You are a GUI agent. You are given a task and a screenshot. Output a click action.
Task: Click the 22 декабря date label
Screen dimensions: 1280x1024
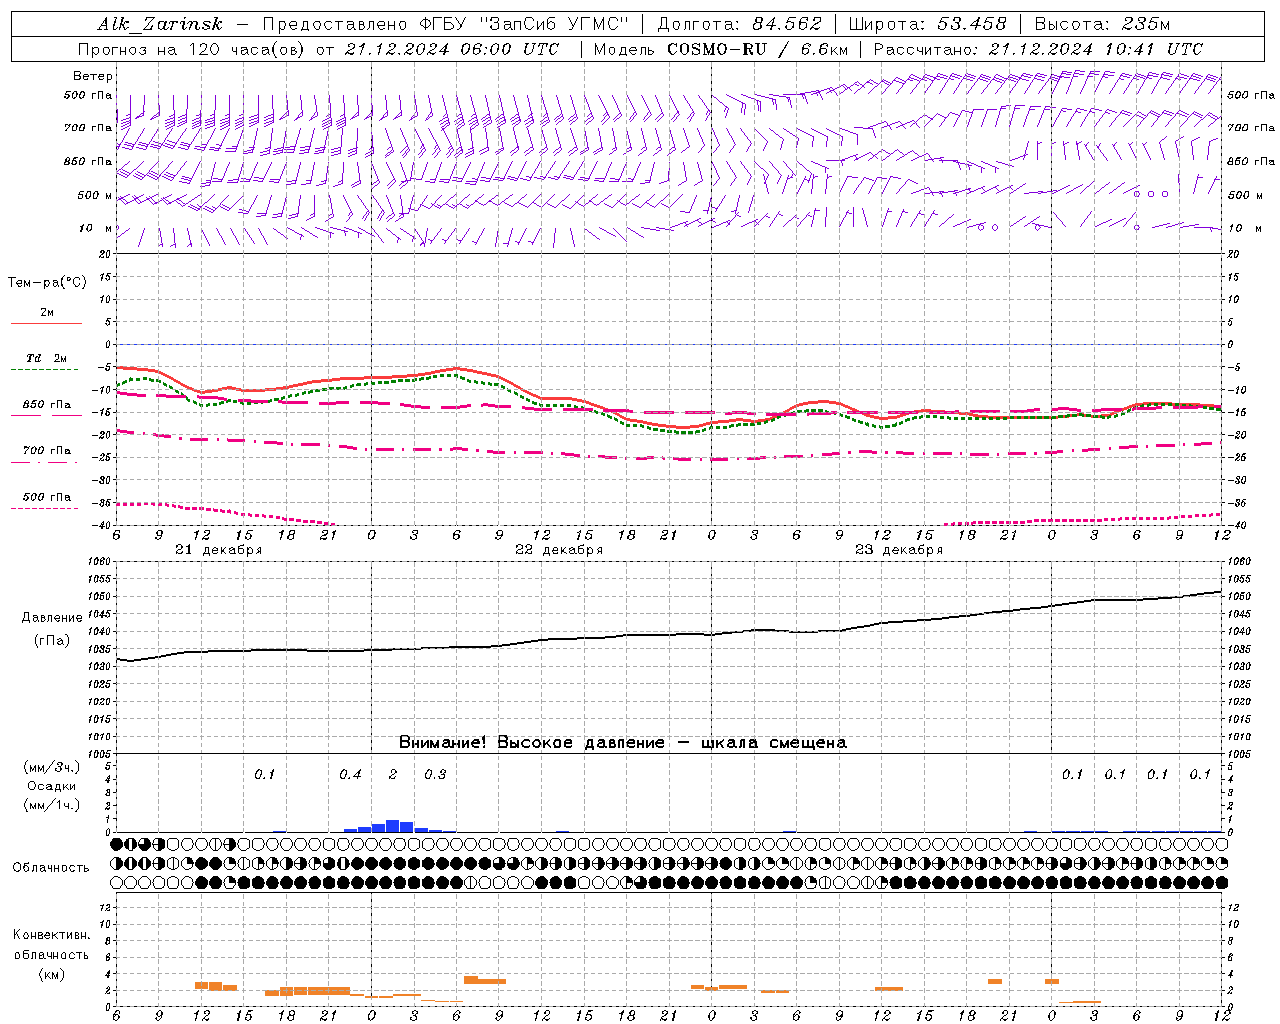[x=559, y=550]
